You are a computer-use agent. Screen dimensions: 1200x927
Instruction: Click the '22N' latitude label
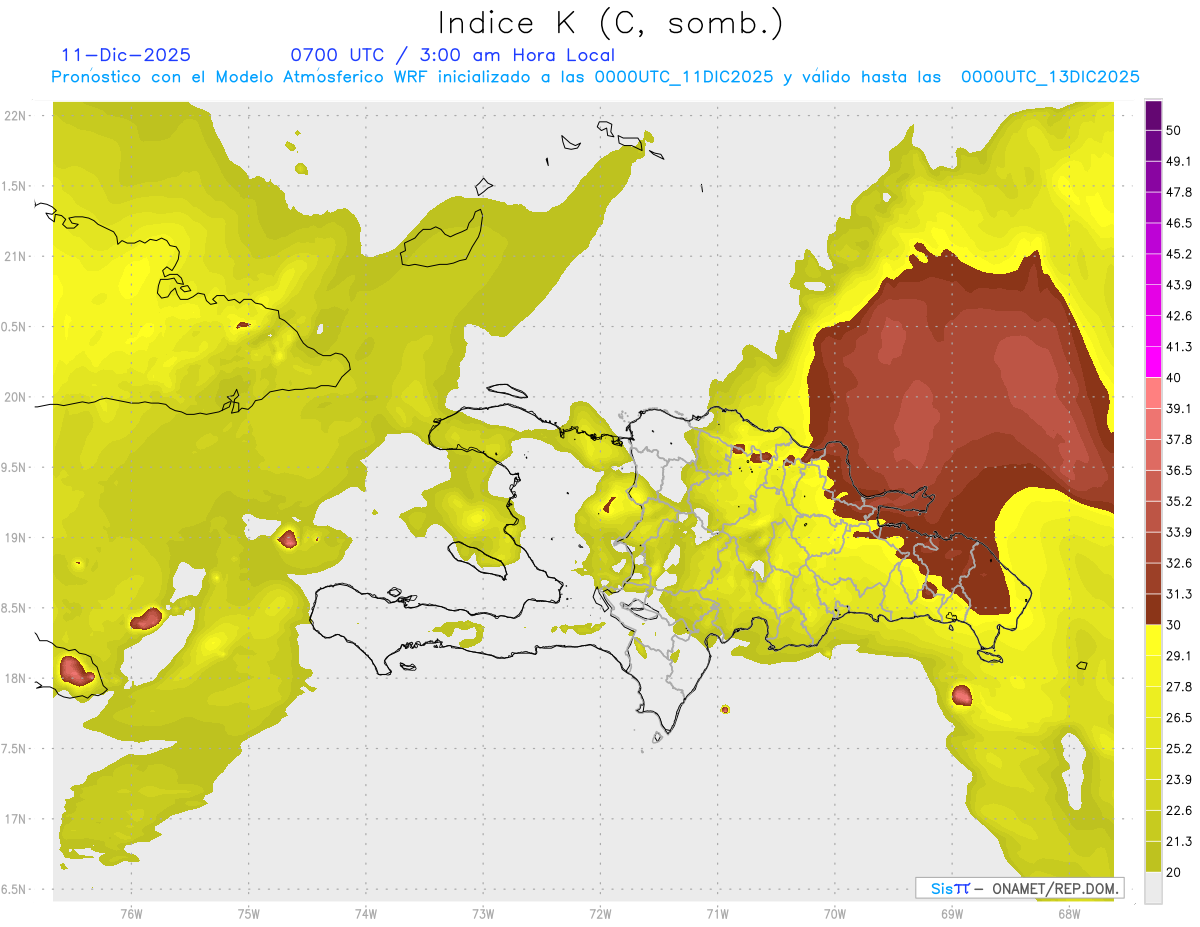(x=16, y=116)
